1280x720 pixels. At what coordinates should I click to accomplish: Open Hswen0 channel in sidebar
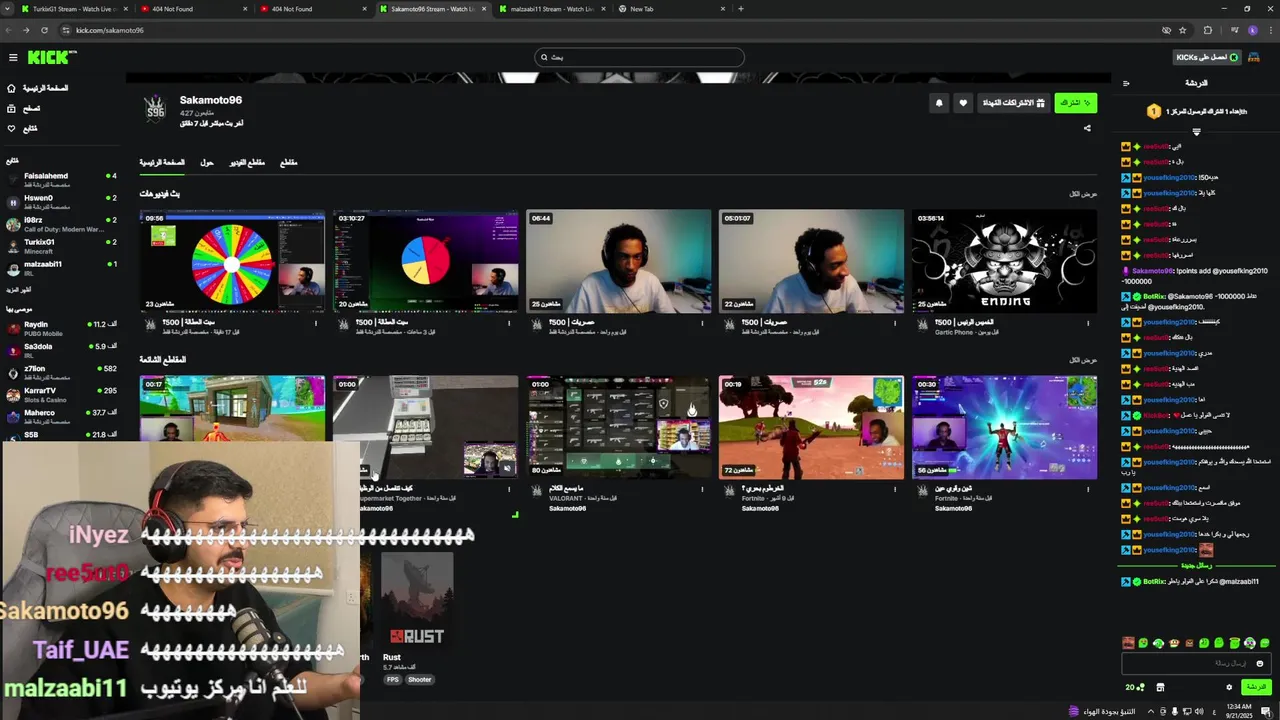pos(62,202)
